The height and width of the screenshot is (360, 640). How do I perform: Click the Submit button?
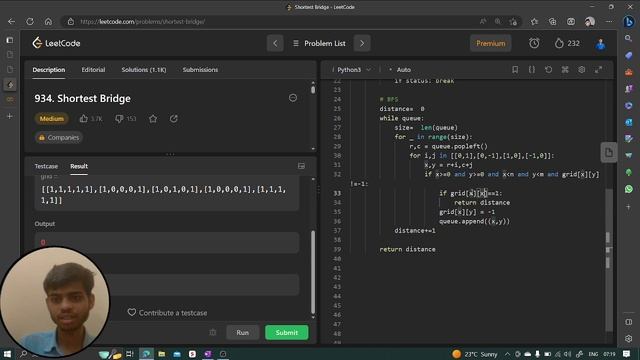click(287, 333)
